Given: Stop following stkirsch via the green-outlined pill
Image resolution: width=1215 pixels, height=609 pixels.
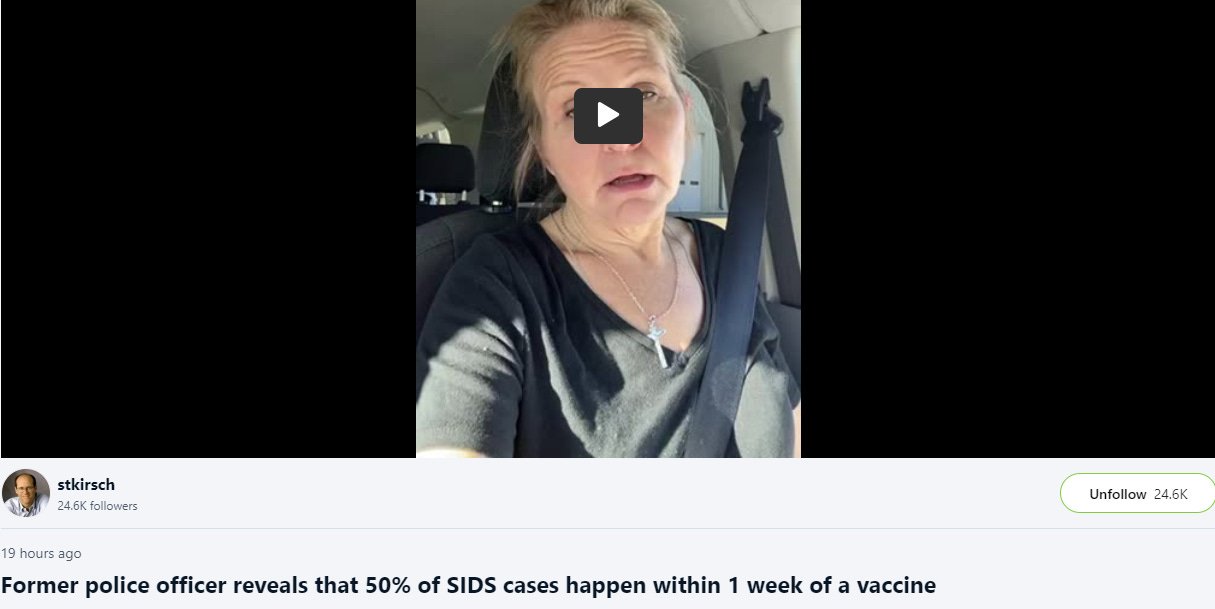Looking at the screenshot, I should tap(1137, 493).
